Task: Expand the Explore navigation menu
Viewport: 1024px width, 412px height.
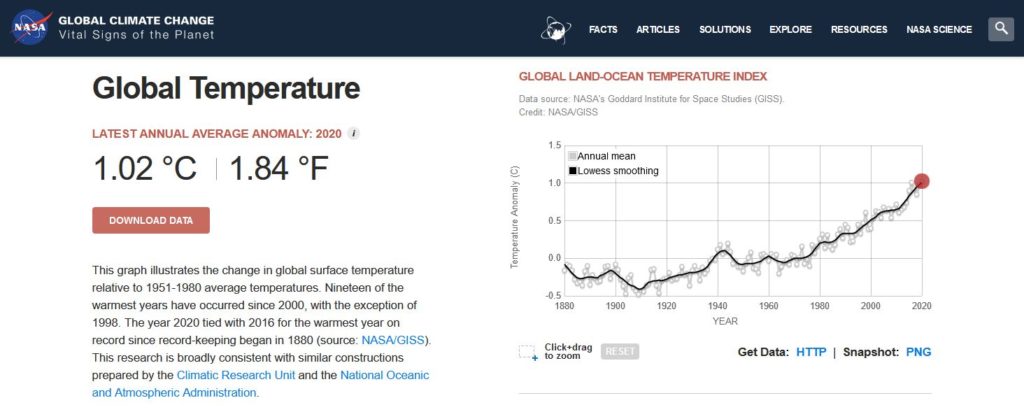Action: pyautogui.click(x=790, y=29)
